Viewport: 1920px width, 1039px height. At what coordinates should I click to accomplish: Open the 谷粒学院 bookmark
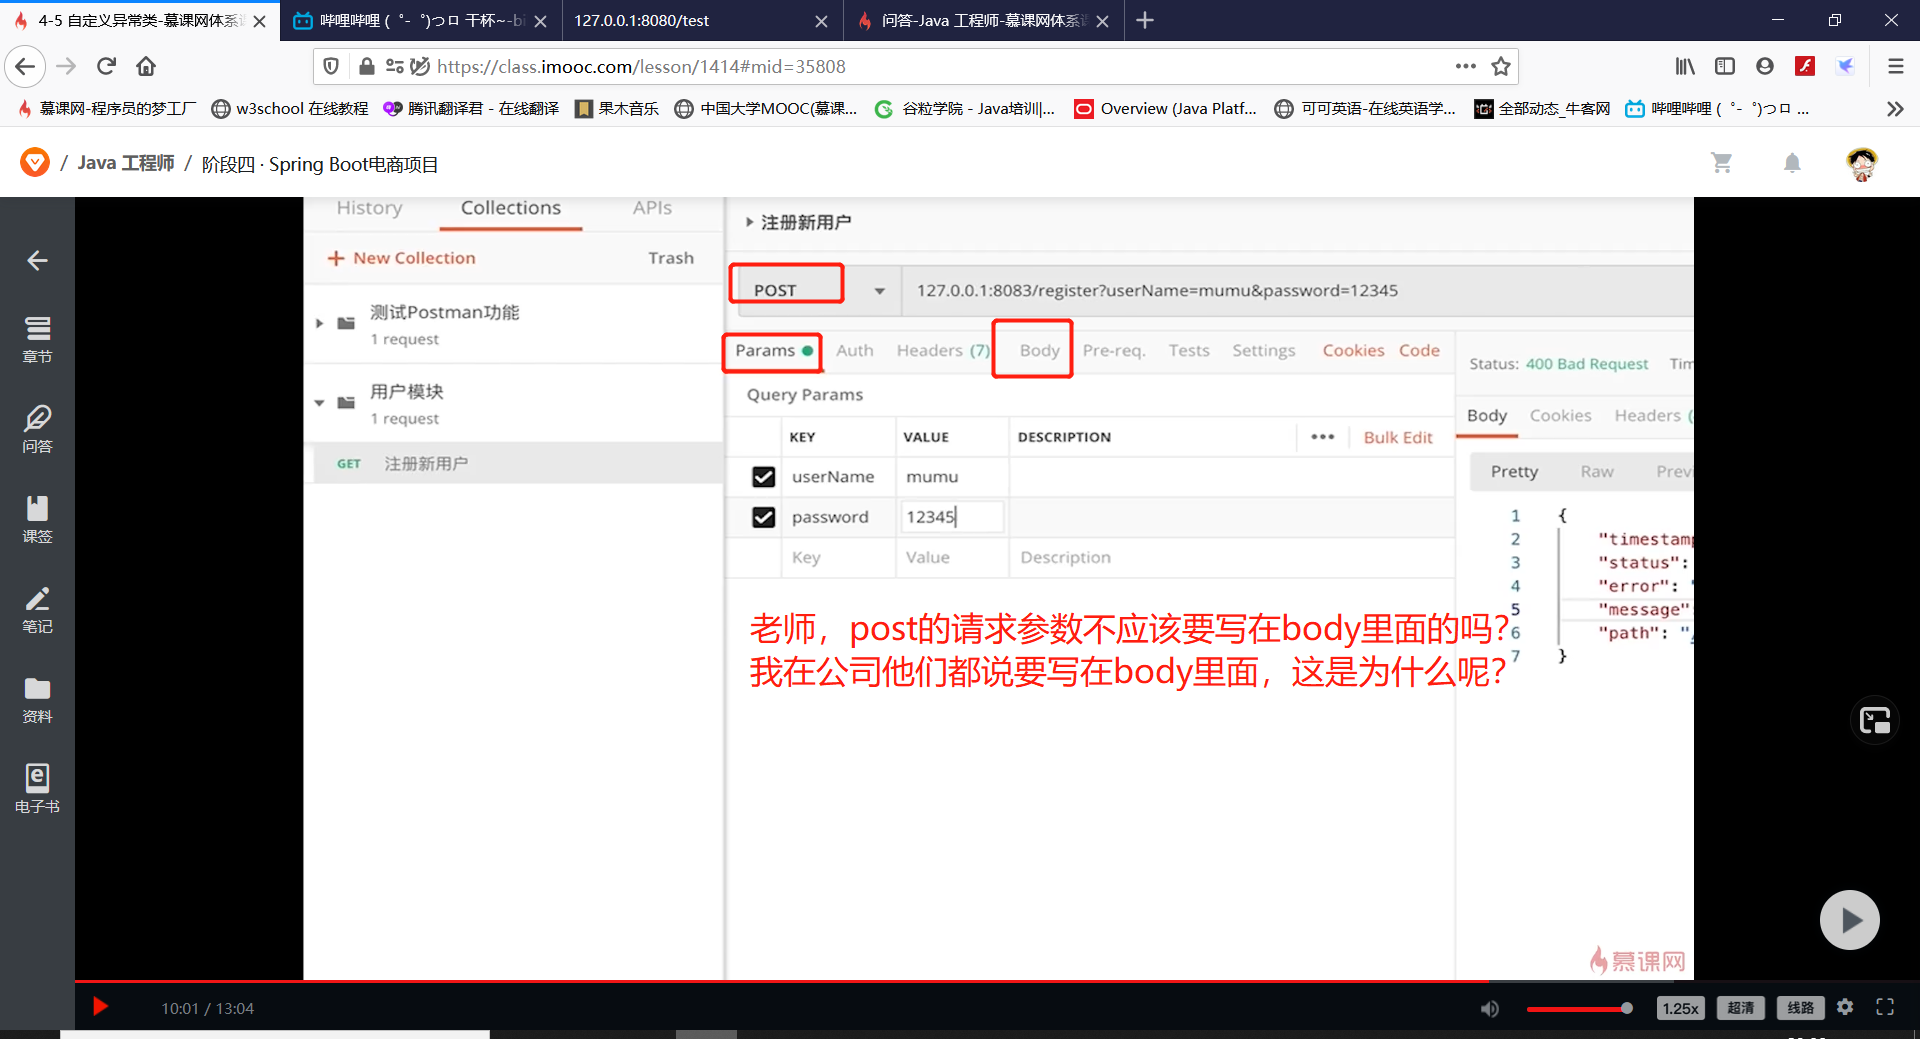point(965,108)
